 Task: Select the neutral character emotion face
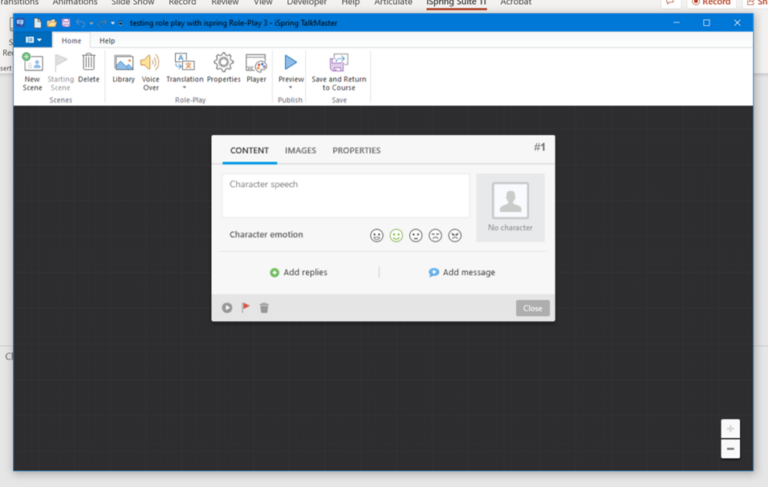[x=416, y=236]
